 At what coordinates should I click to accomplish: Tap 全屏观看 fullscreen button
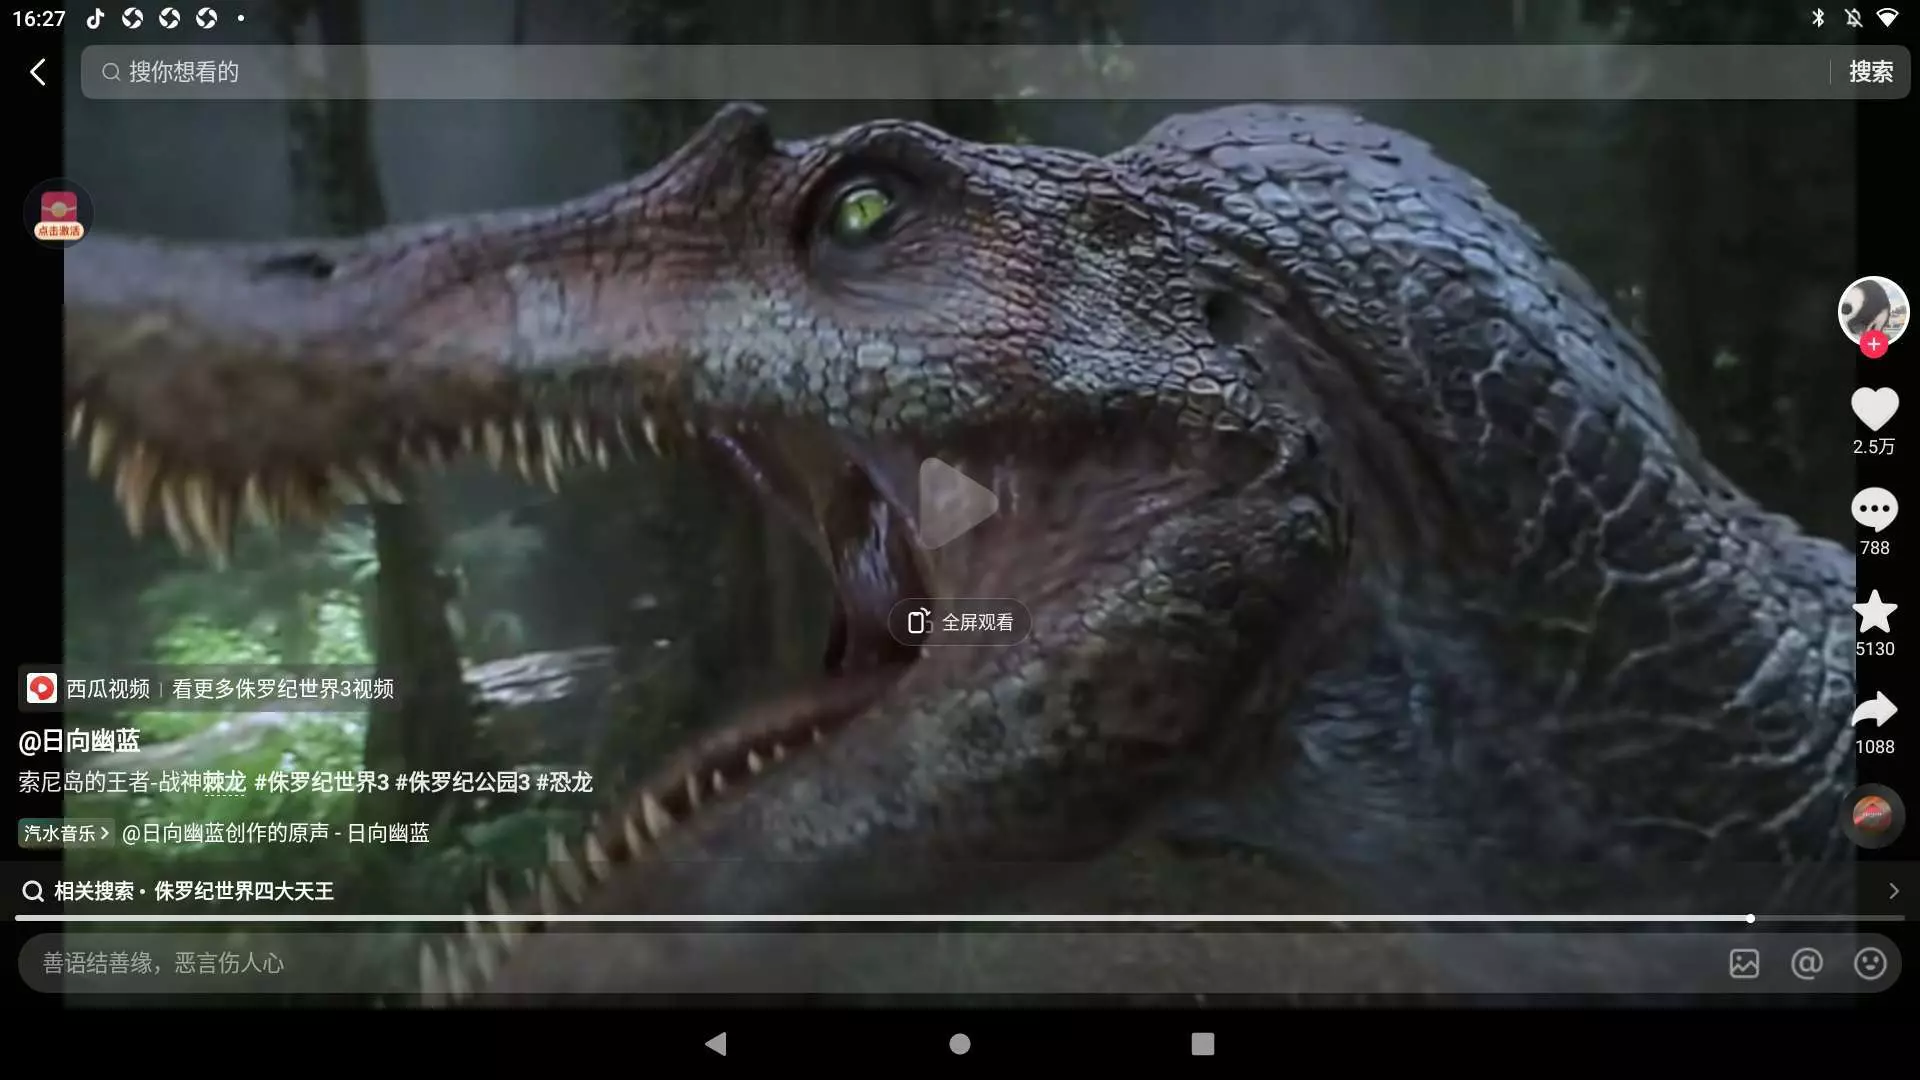959,622
